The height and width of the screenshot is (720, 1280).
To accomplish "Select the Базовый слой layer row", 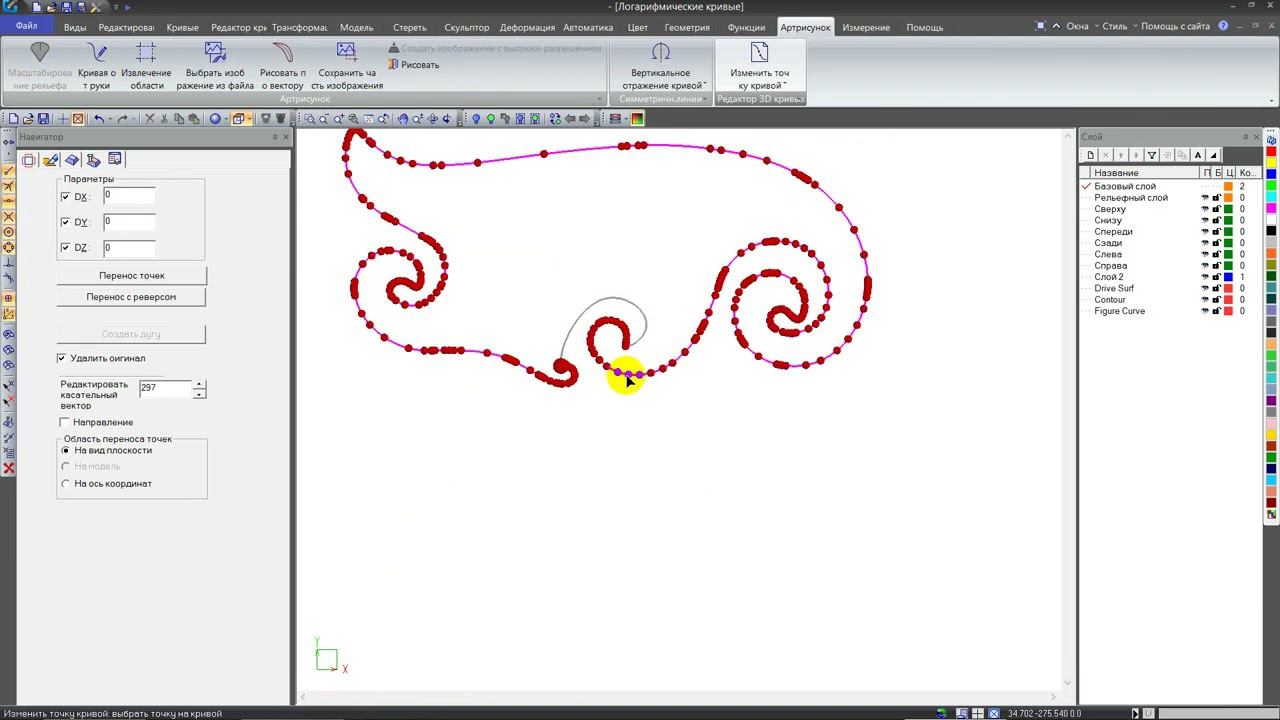I will point(1170,186).
